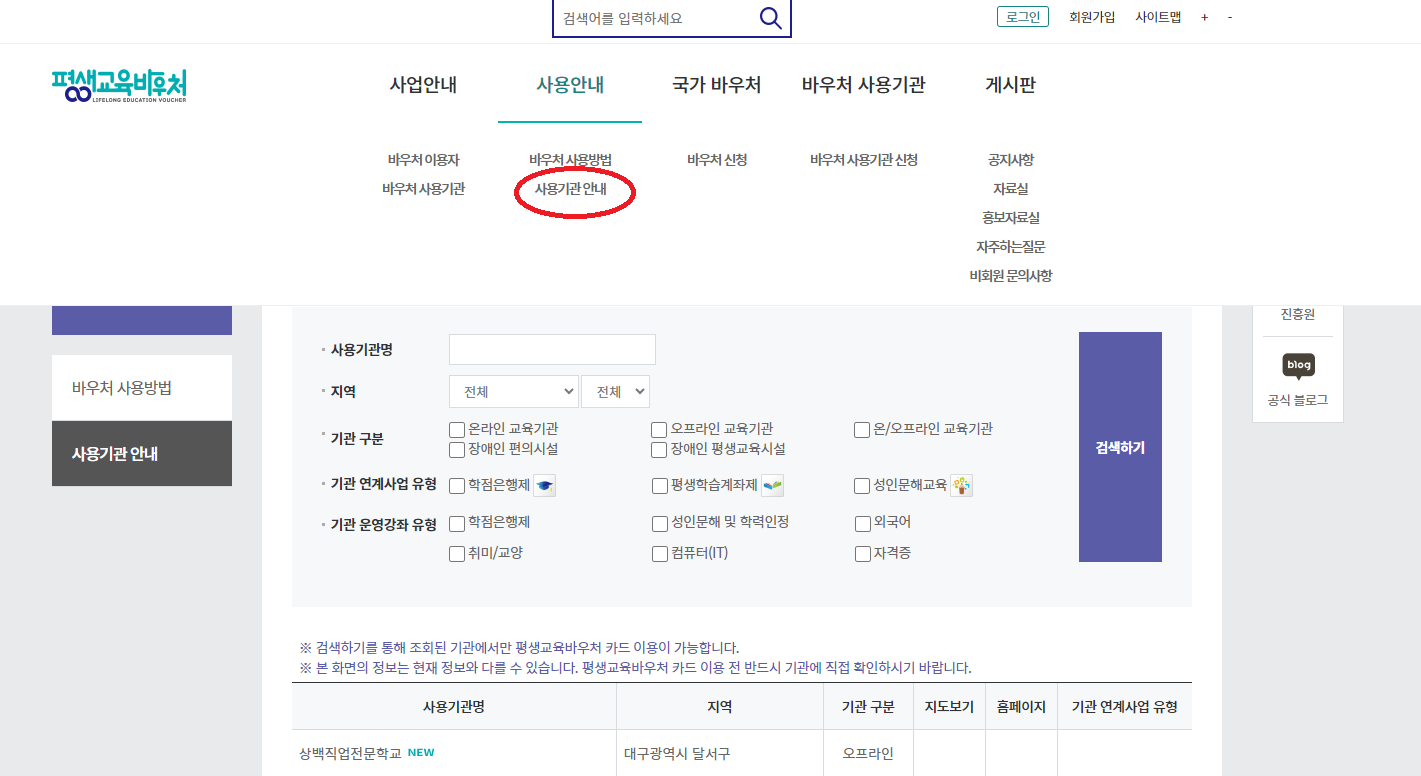Click the 홈페이지 column header
Screen dimensions: 1421x776
(x=1021, y=707)
